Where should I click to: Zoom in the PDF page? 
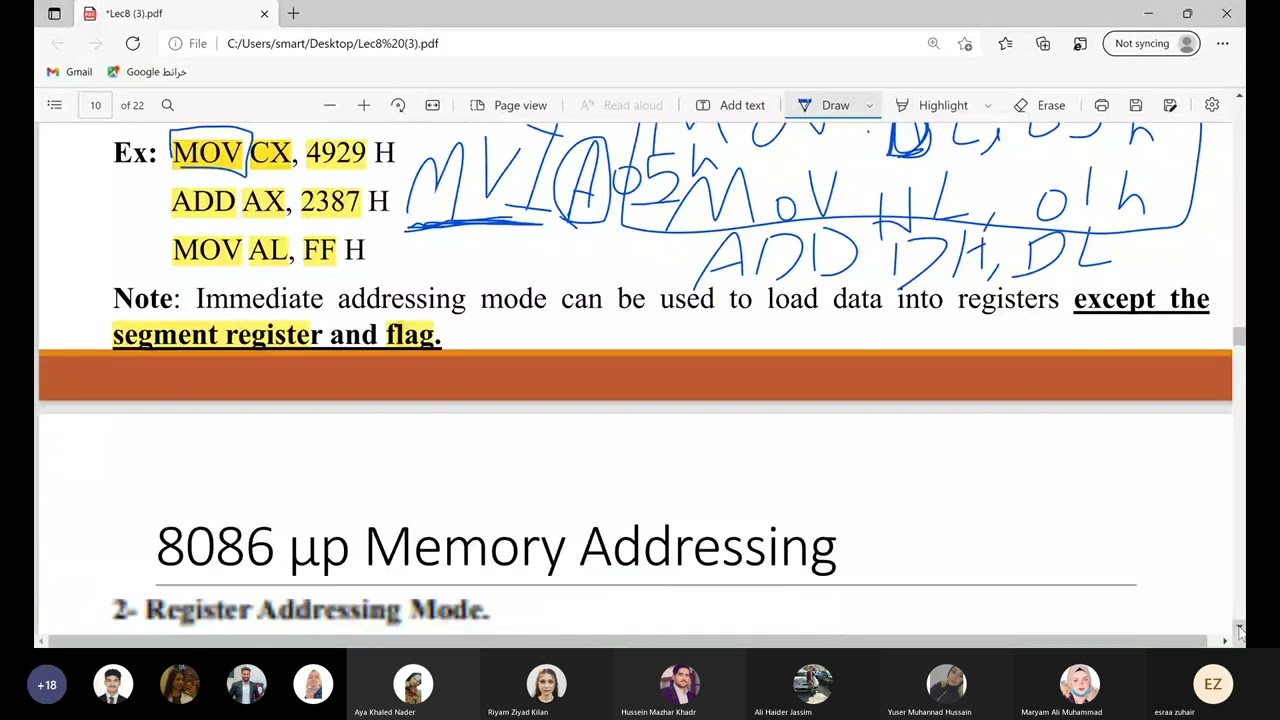click(x=364, y=105)
